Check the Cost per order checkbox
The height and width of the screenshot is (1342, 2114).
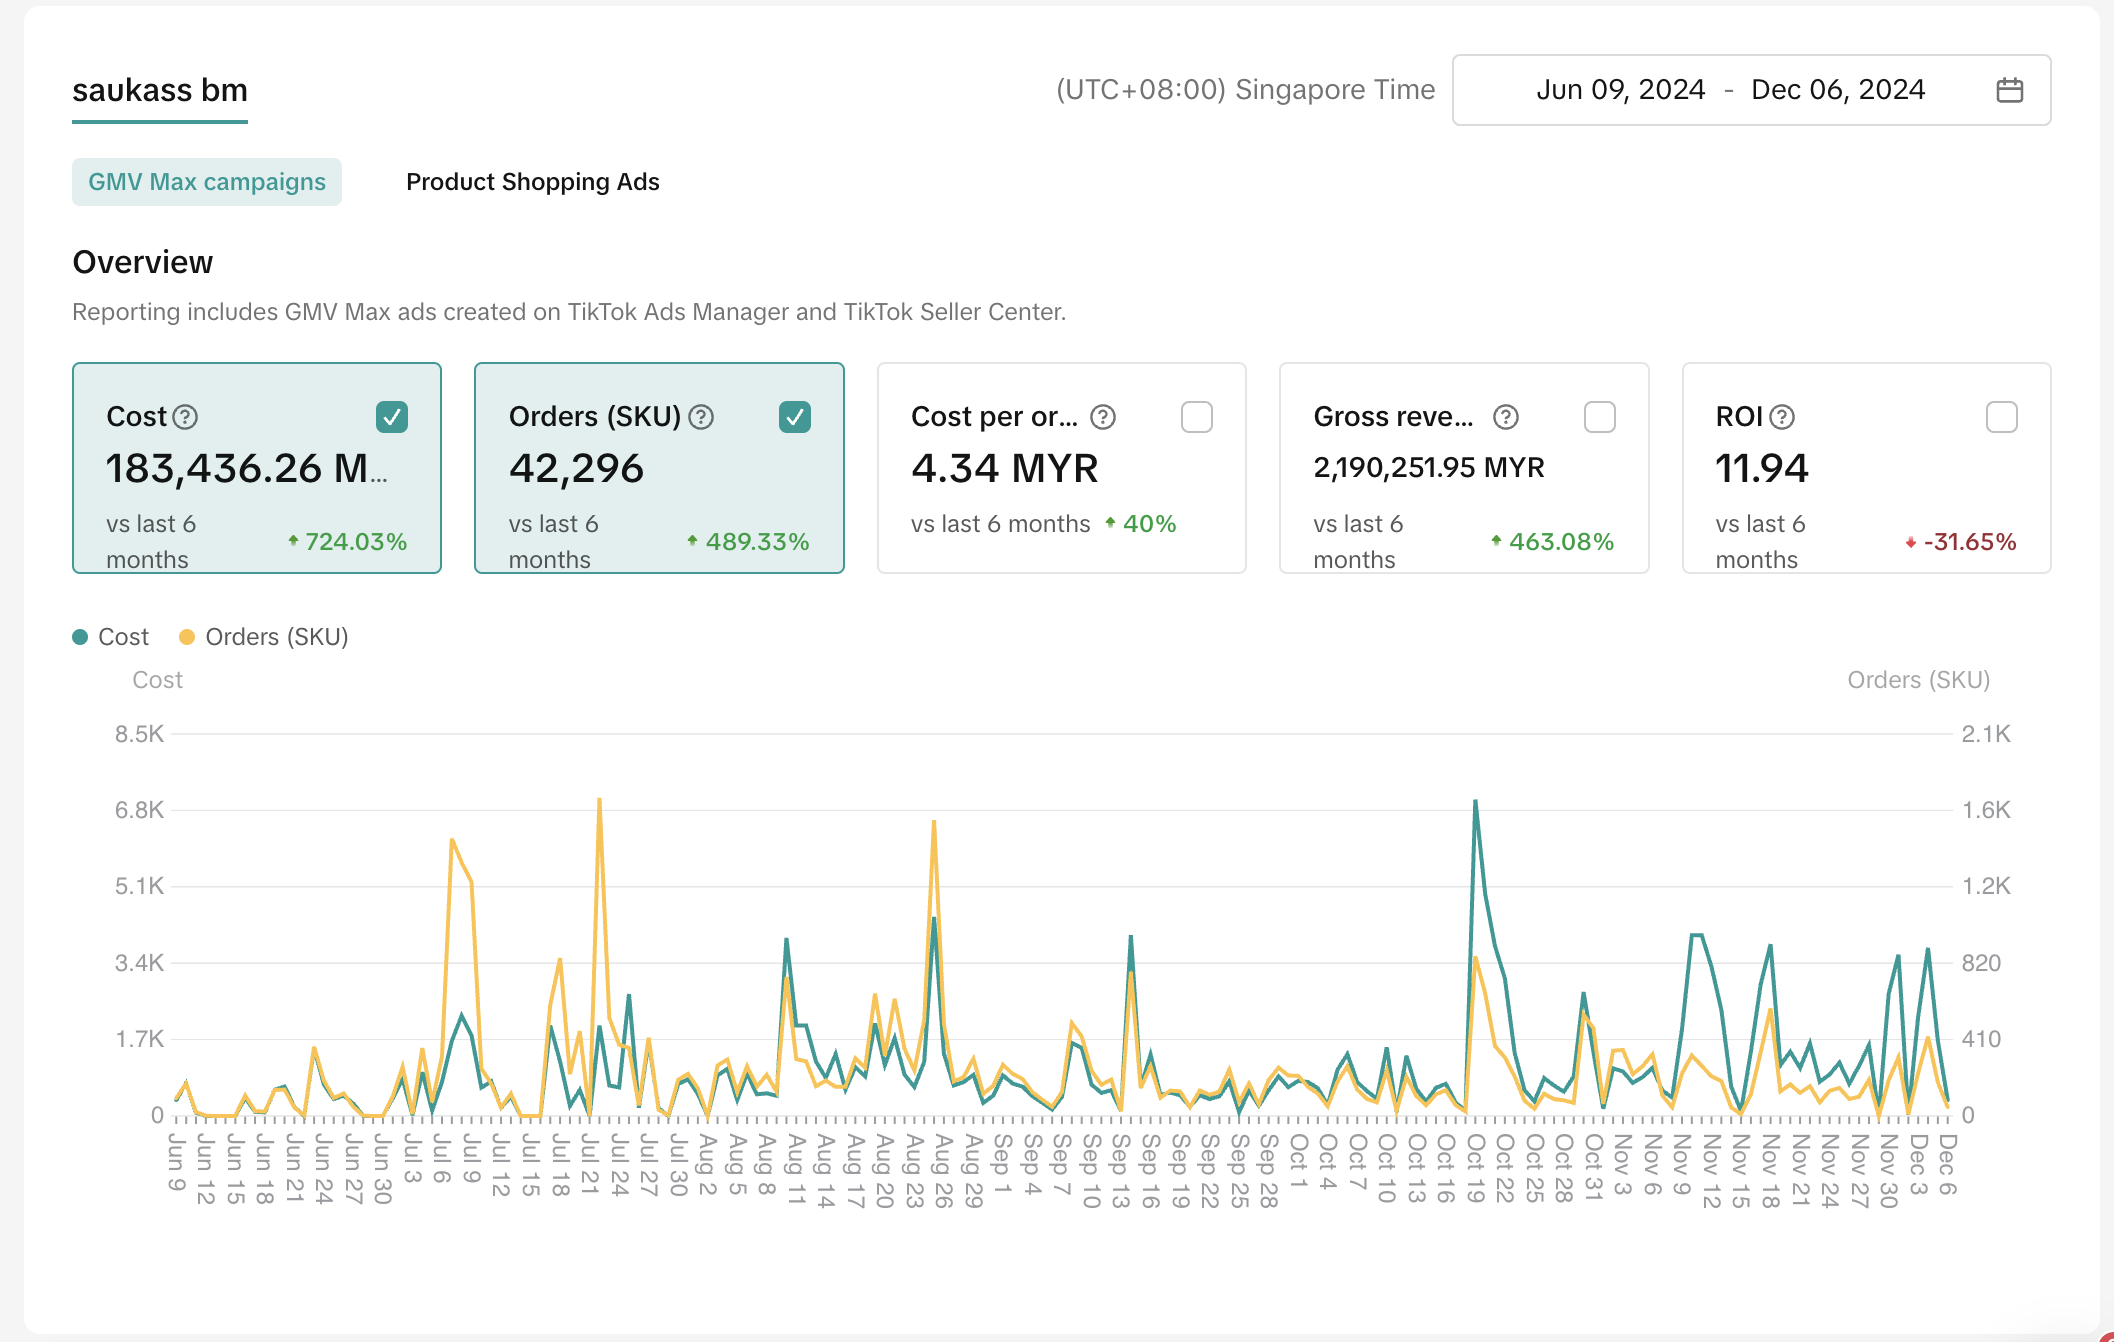tap(1196, 417)
